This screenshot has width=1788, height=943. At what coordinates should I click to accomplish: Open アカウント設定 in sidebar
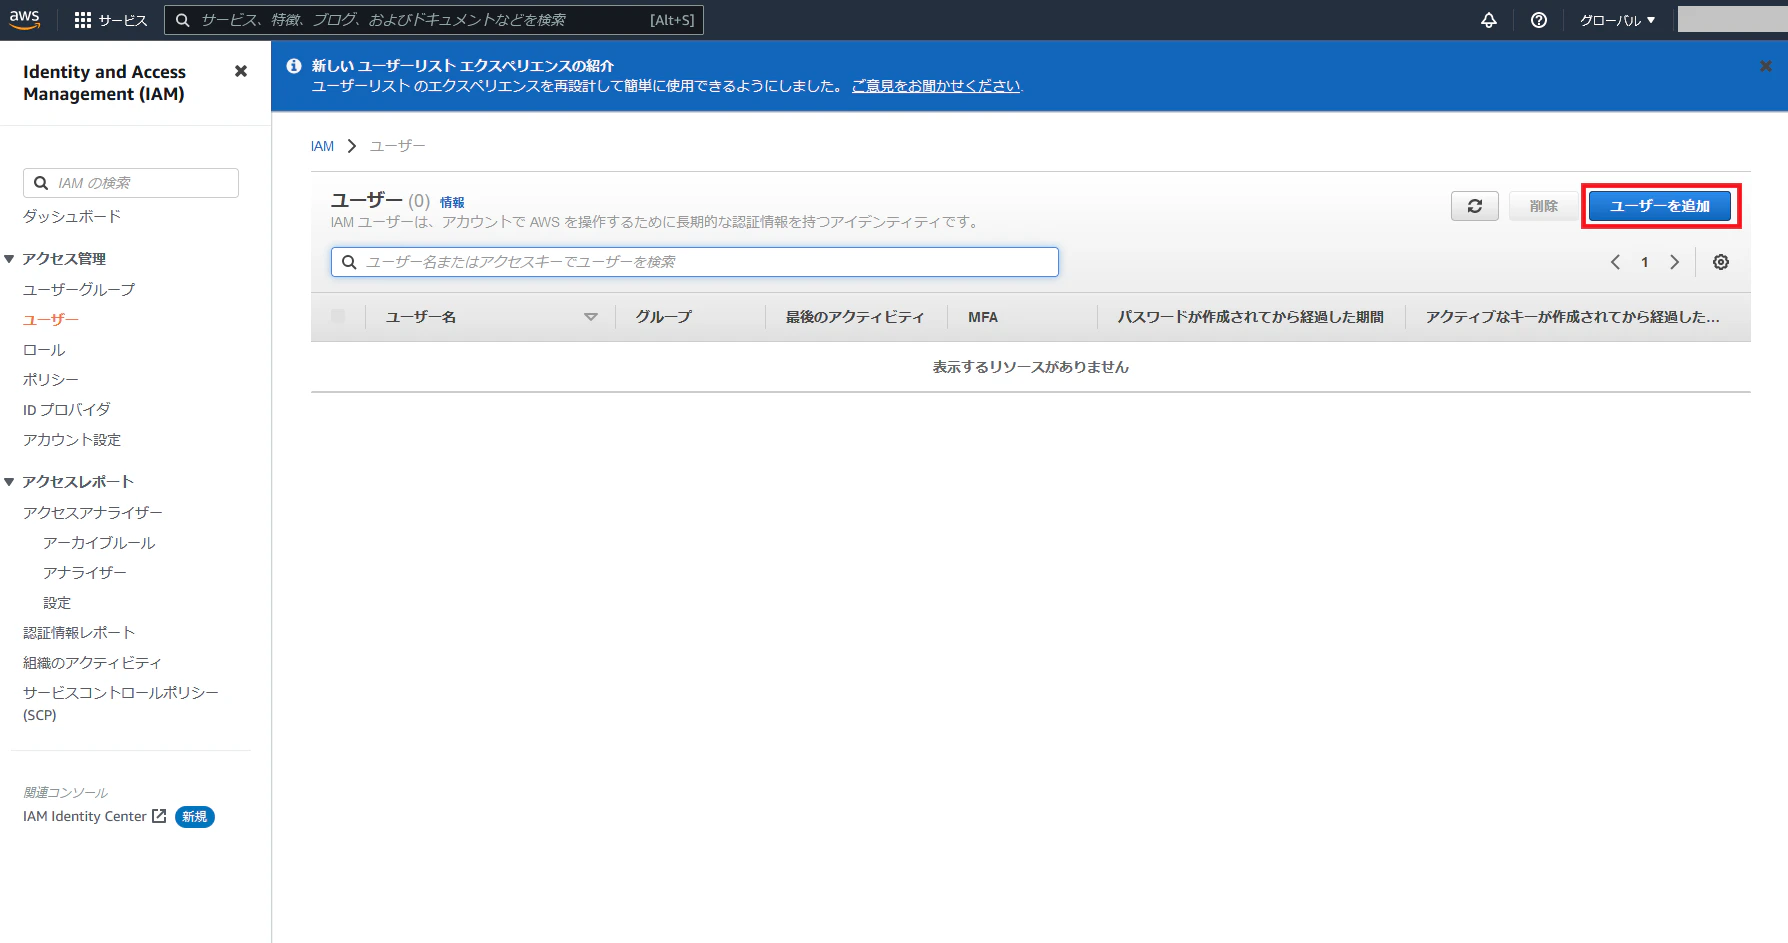72,440
